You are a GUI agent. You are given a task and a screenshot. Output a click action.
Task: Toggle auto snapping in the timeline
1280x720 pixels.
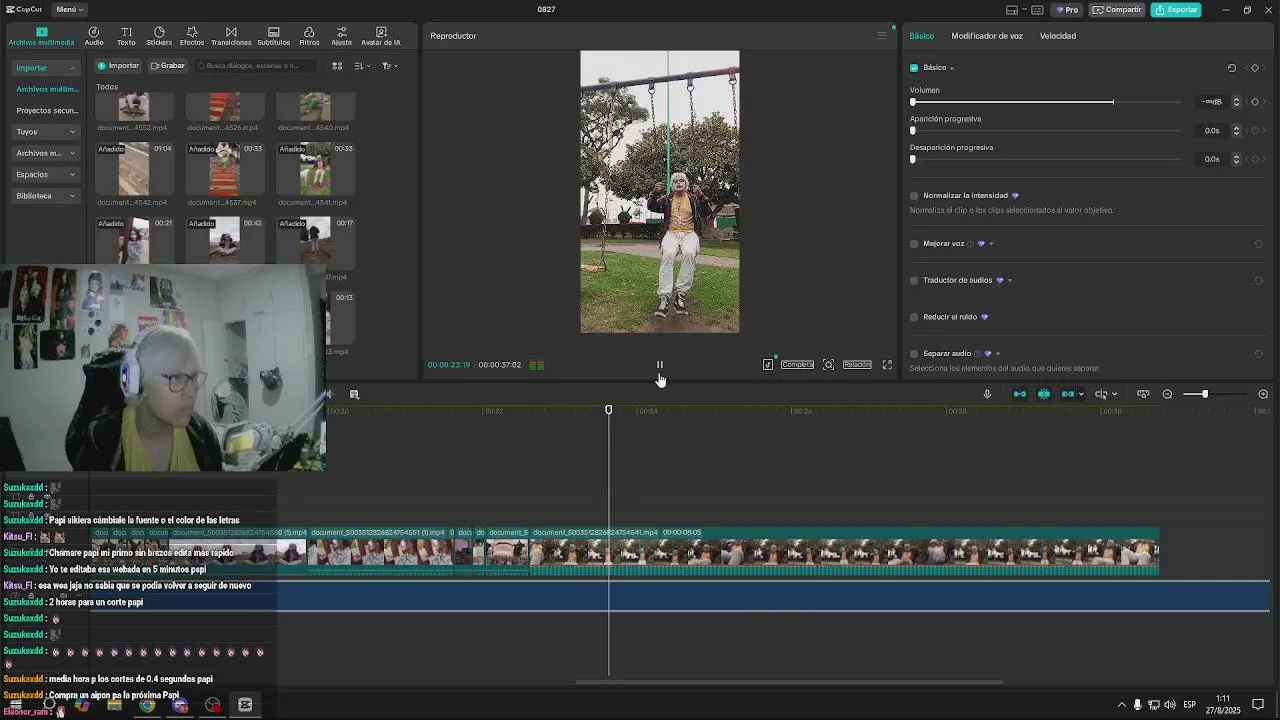(1044, 394)
